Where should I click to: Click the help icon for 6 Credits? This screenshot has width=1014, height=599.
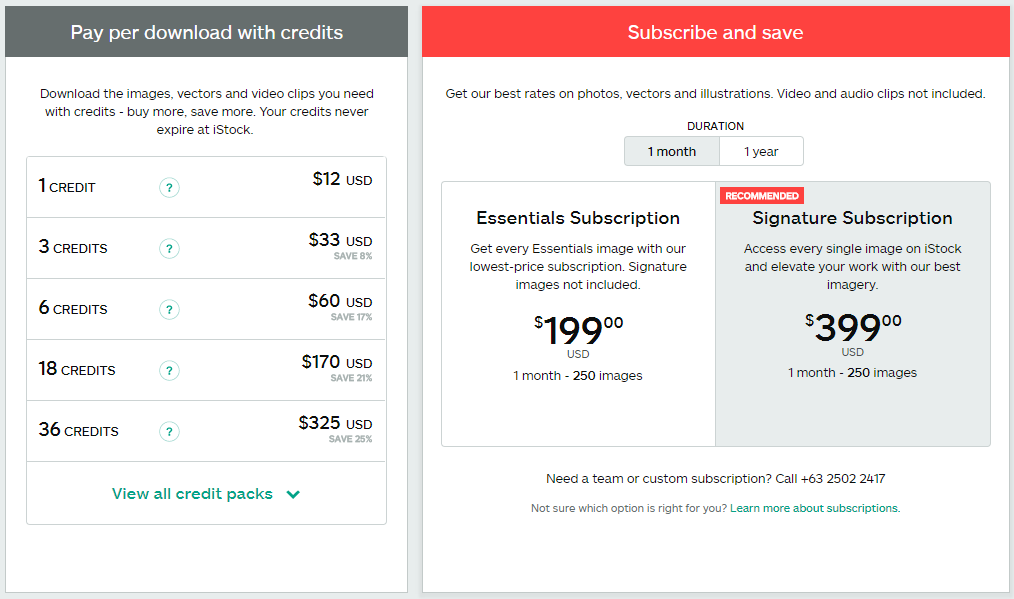tap(169, 309)
